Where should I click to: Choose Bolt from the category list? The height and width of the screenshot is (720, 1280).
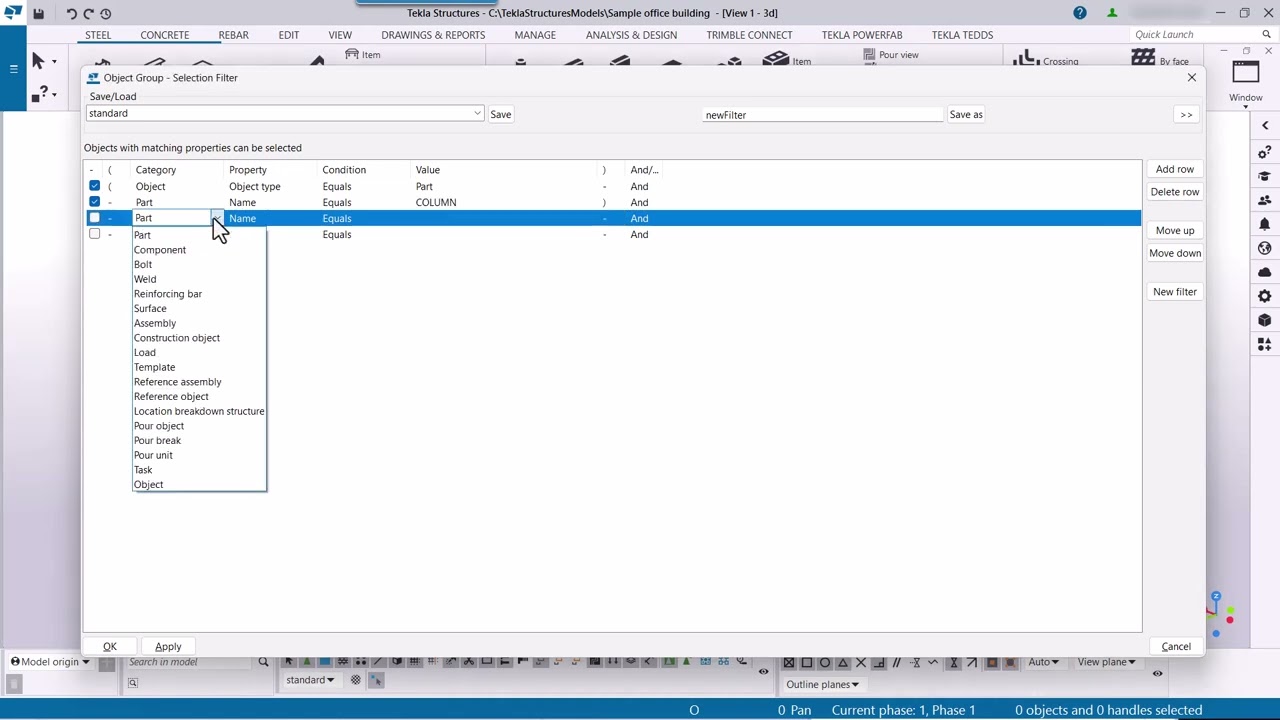(143, 265)
